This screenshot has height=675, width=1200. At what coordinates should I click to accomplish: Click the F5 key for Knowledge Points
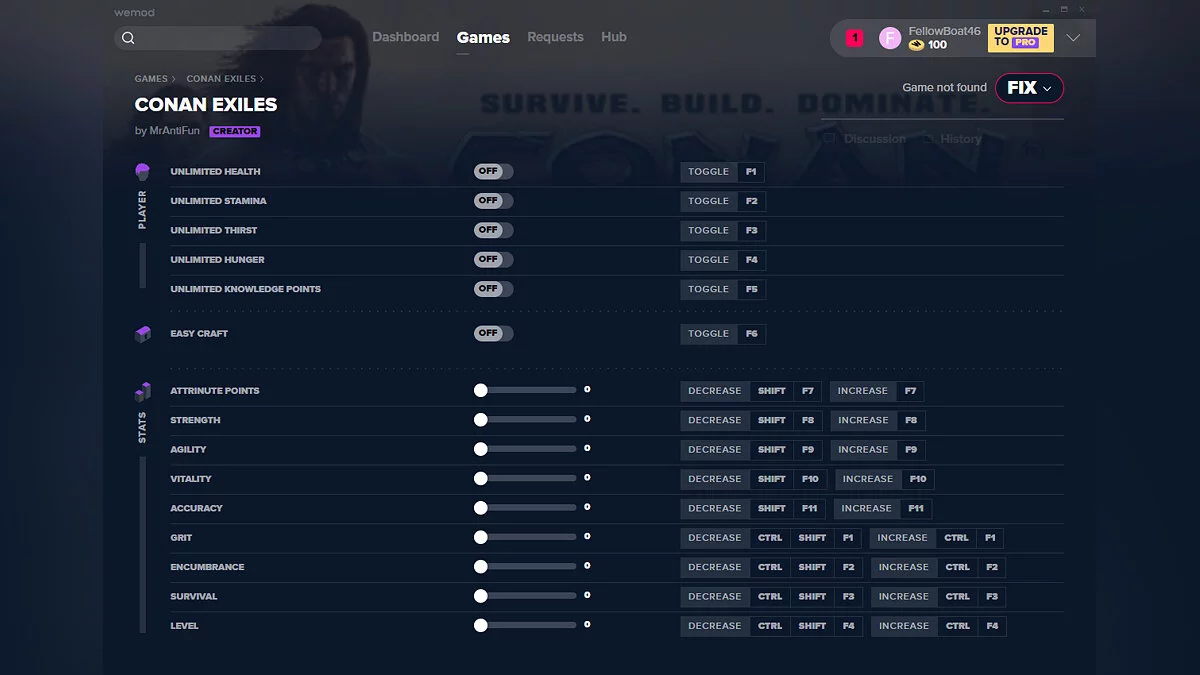tap(751, 289)
